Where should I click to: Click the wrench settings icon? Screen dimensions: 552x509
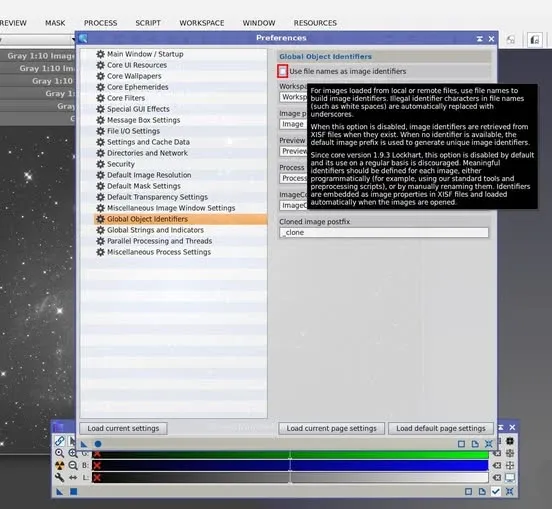pos(59,477)
